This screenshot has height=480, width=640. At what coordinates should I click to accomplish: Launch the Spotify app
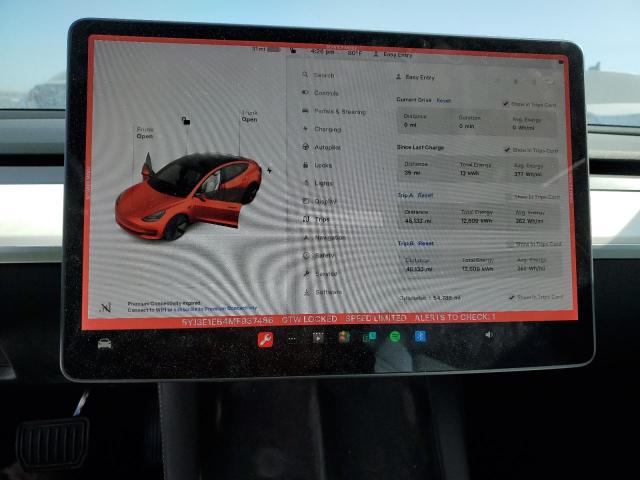395,337
